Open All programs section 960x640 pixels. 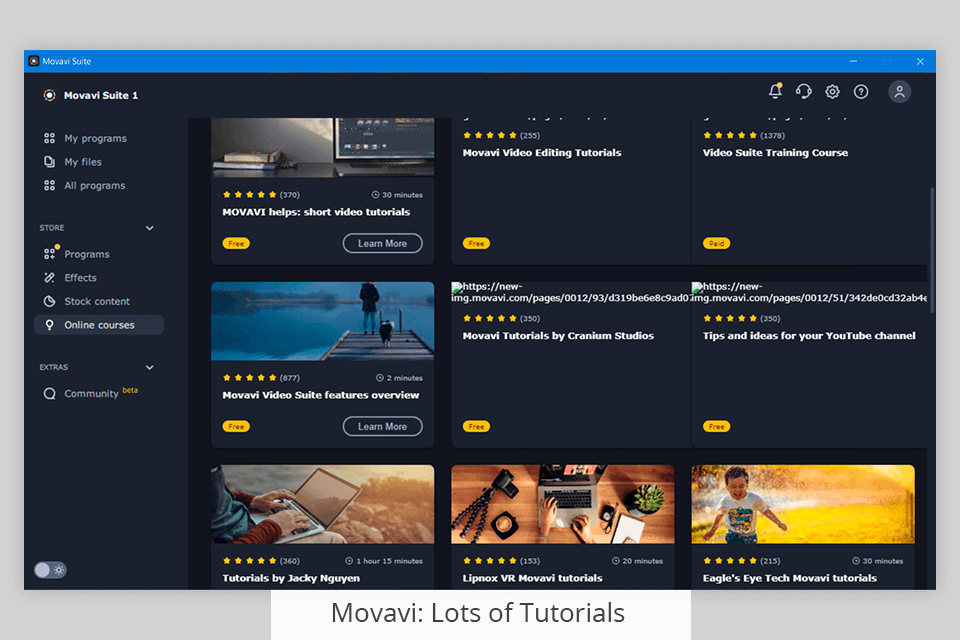click(95, 186)
